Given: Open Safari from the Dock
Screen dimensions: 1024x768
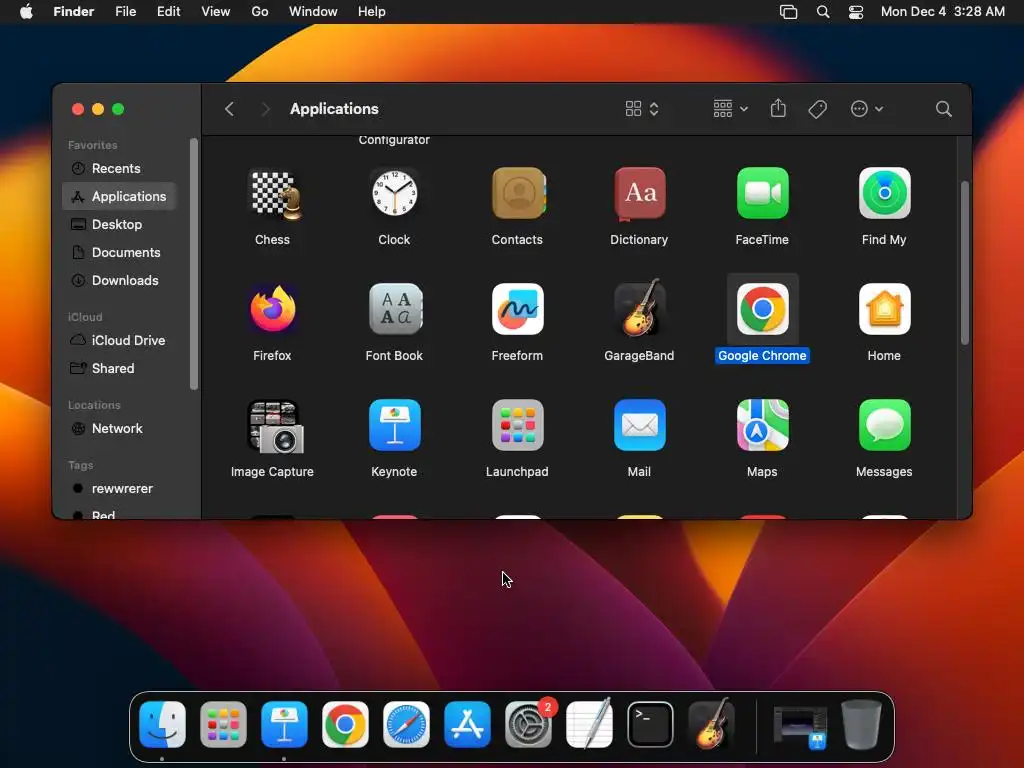Looking at the screenshot, I should coord(406,724).
